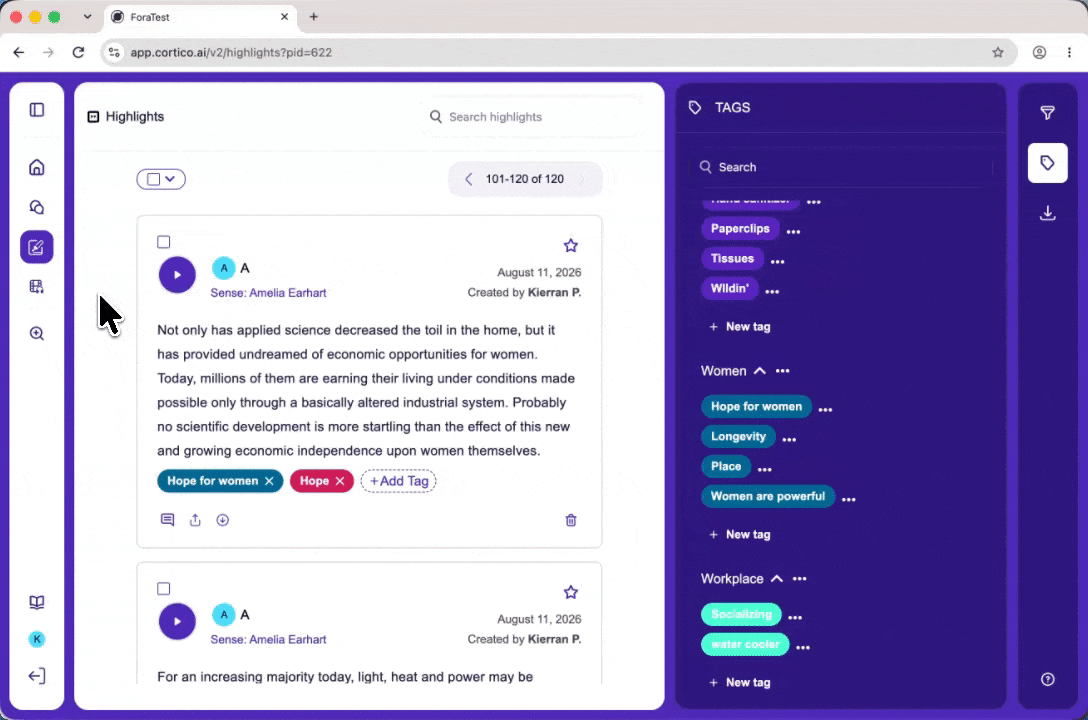Image resolution: width=1088 pixels, height=720 pixels.
Task: Play the first highlight audio
Action: pyautogui.click(x=177, y=275)
